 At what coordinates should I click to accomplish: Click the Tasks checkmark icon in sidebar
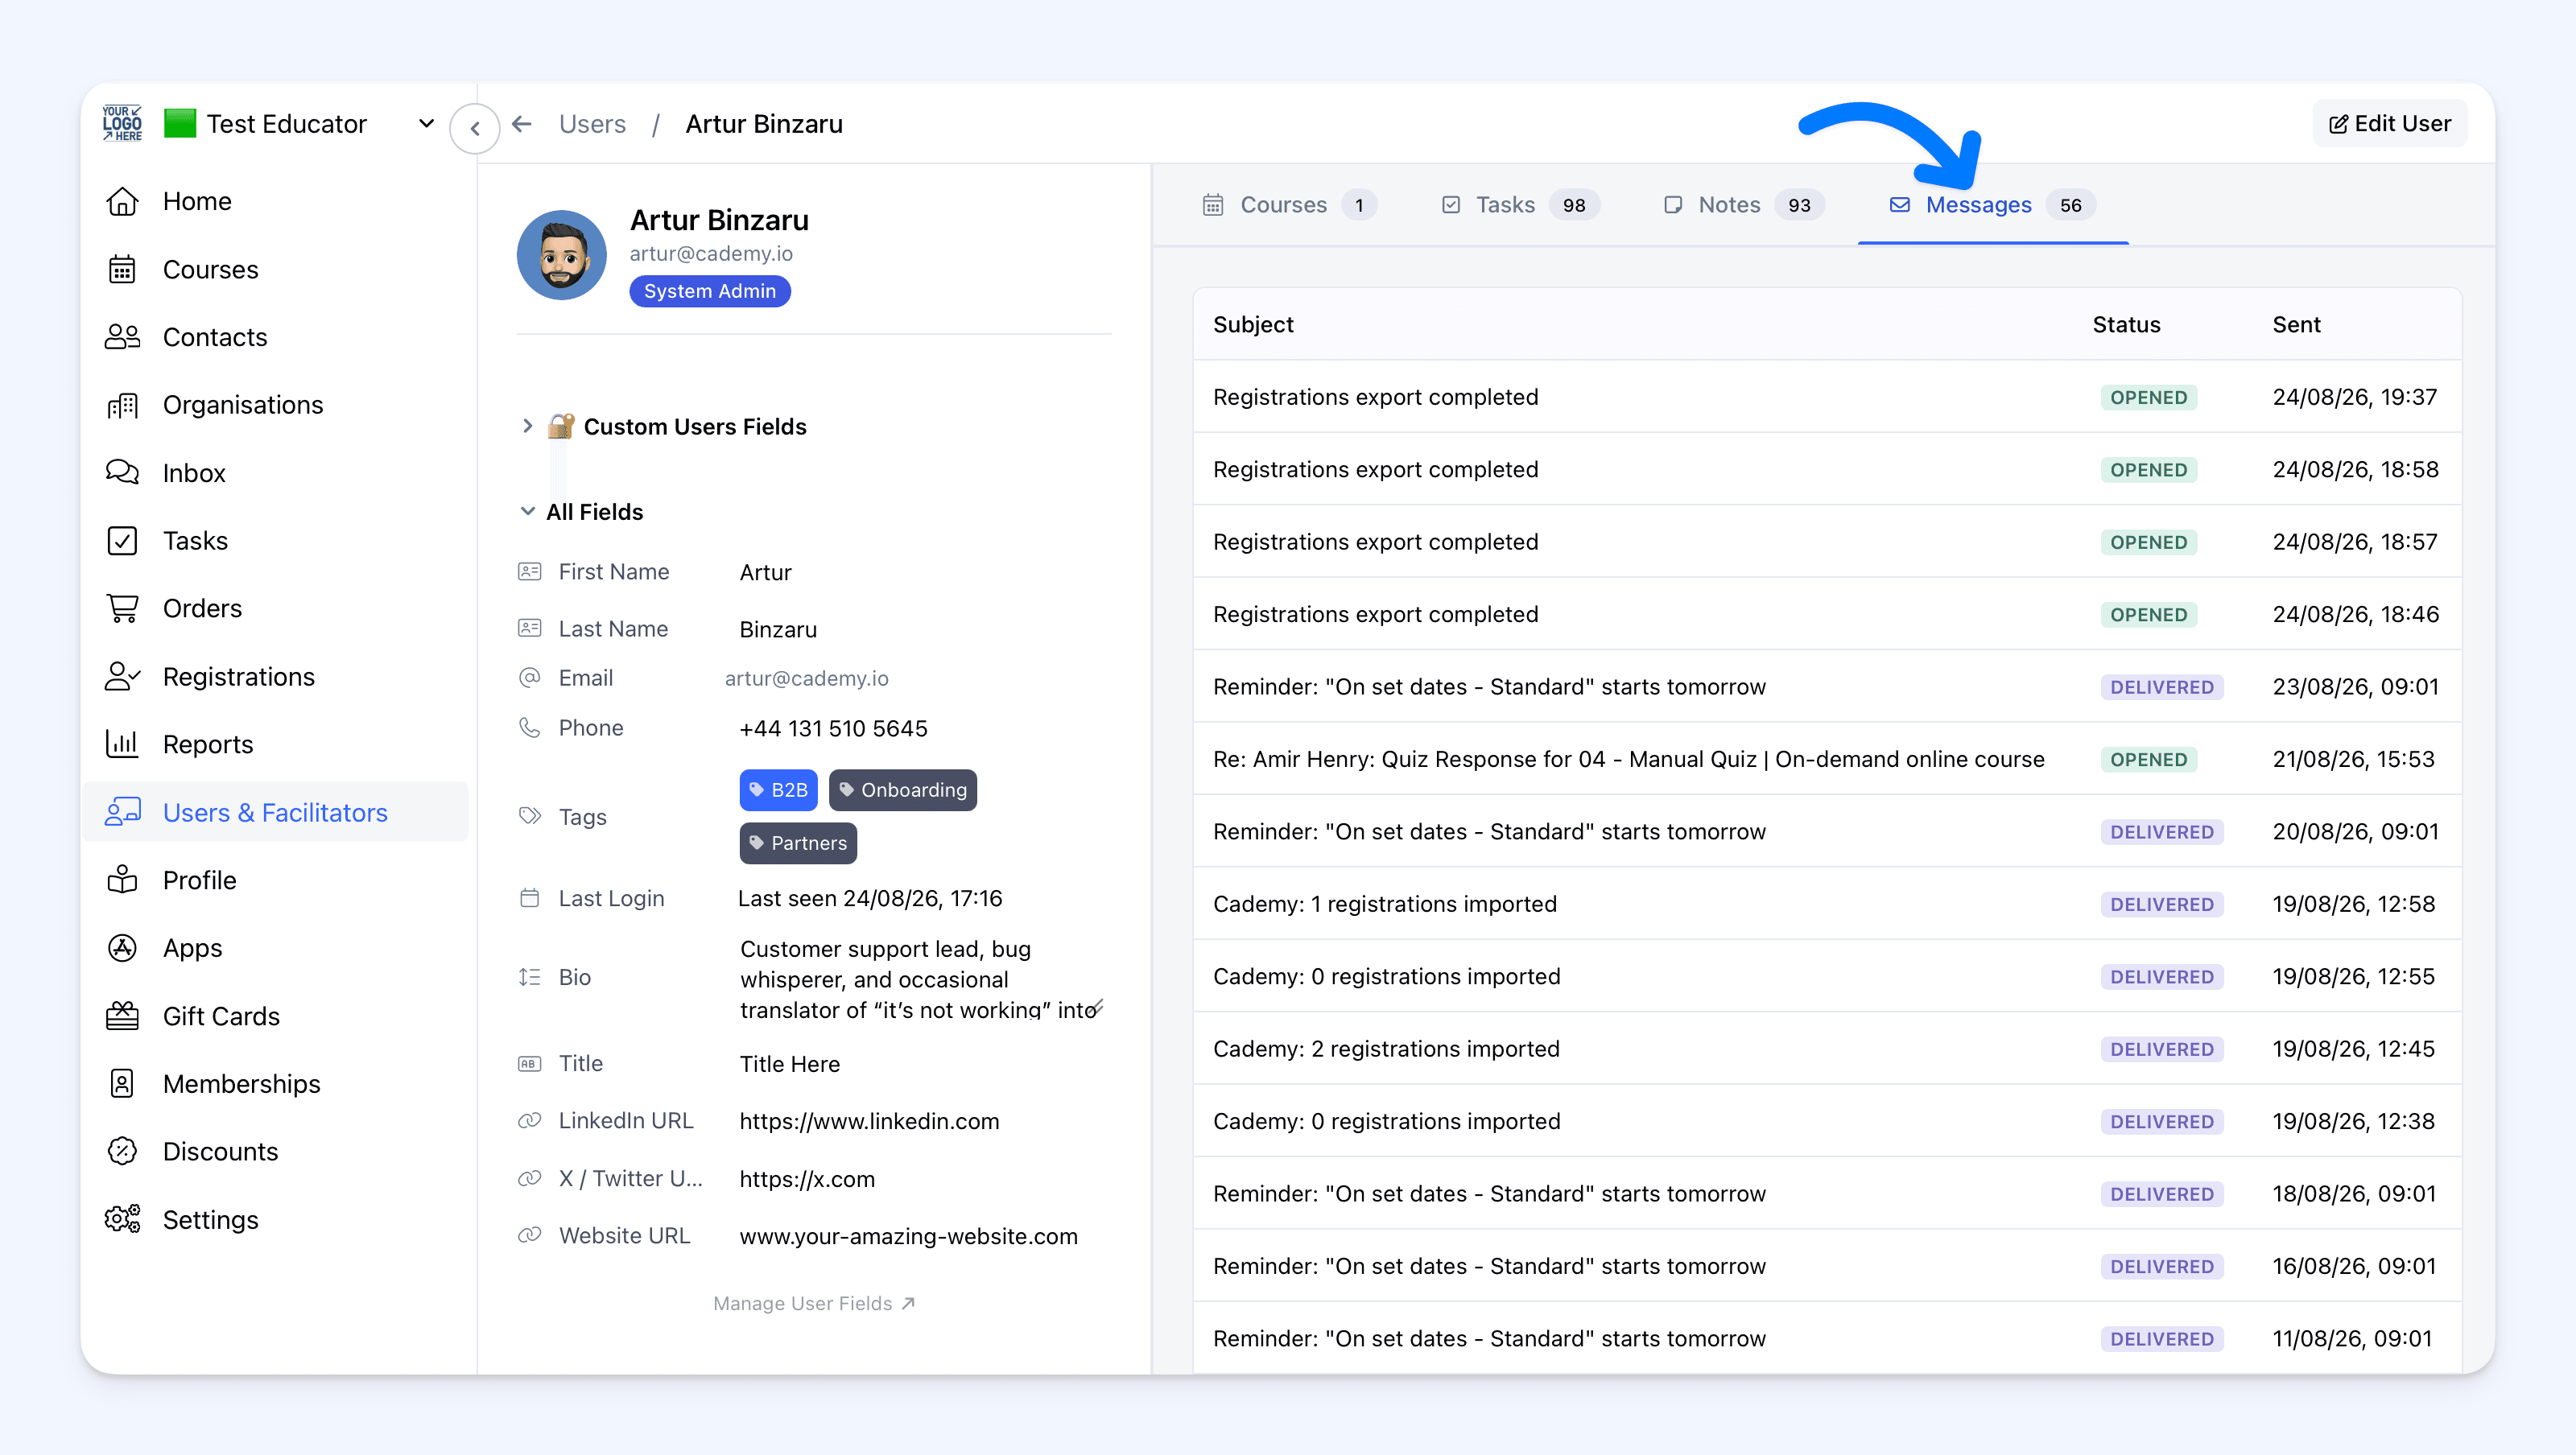click(122, 541)
